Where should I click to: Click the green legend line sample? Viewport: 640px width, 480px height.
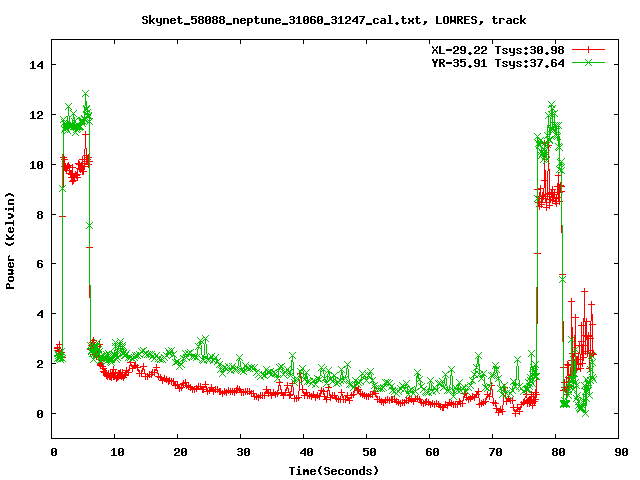pyautogui.click(x=588, y=62)
